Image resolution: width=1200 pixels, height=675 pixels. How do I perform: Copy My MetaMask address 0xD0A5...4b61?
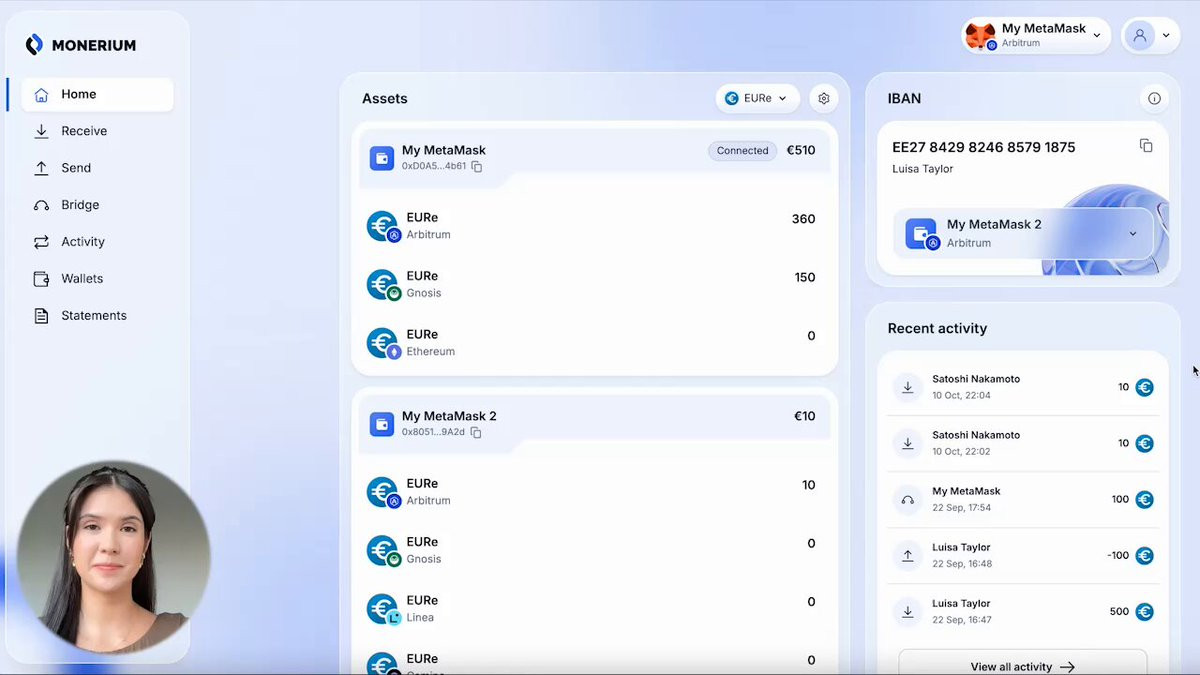click(477, 167)
